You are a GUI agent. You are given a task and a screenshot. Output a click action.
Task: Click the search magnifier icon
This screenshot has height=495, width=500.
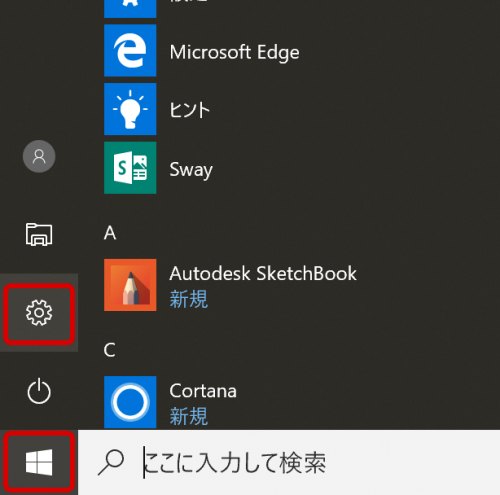pos(111,462)
